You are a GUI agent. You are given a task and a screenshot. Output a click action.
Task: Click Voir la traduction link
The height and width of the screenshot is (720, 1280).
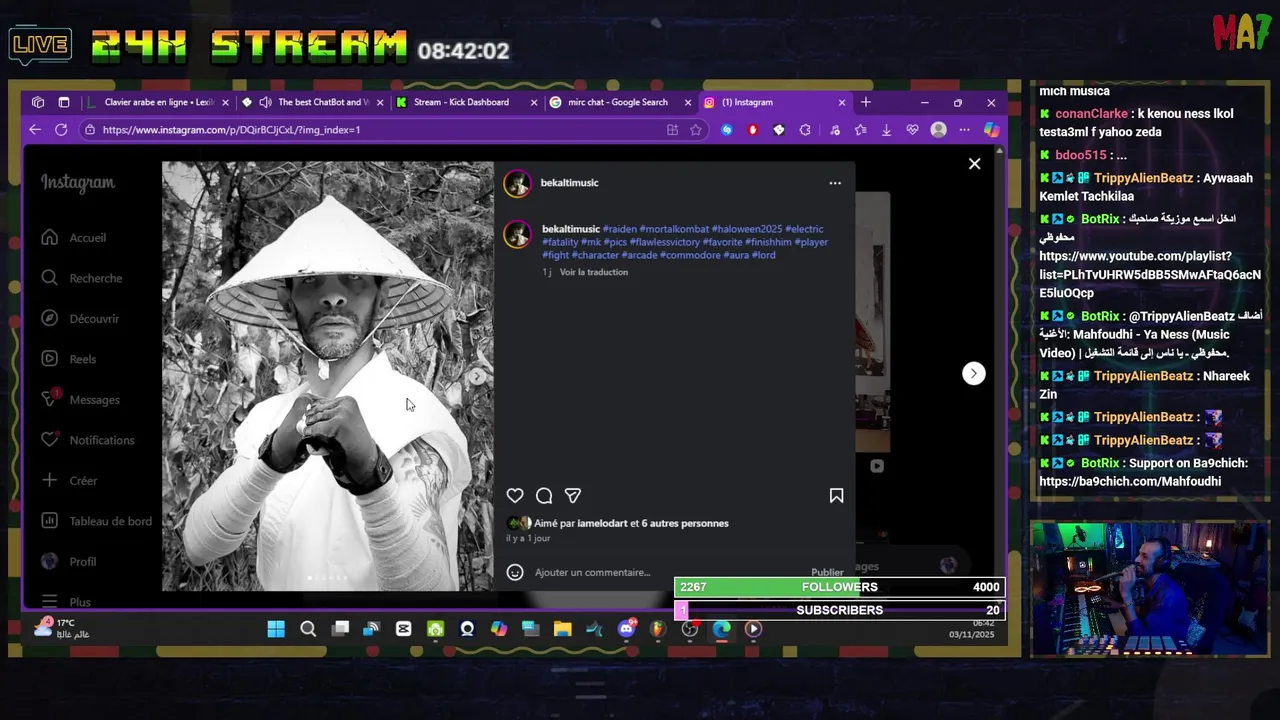pyautogui.click(x=594, y=272)
